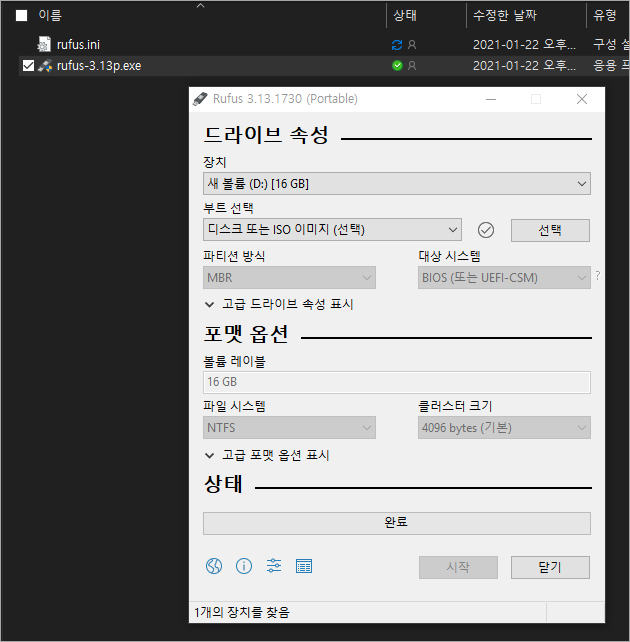Viewport: 630px width, 642px height.
Task: Click the 시작 start button
Action: tap(458, 567)
